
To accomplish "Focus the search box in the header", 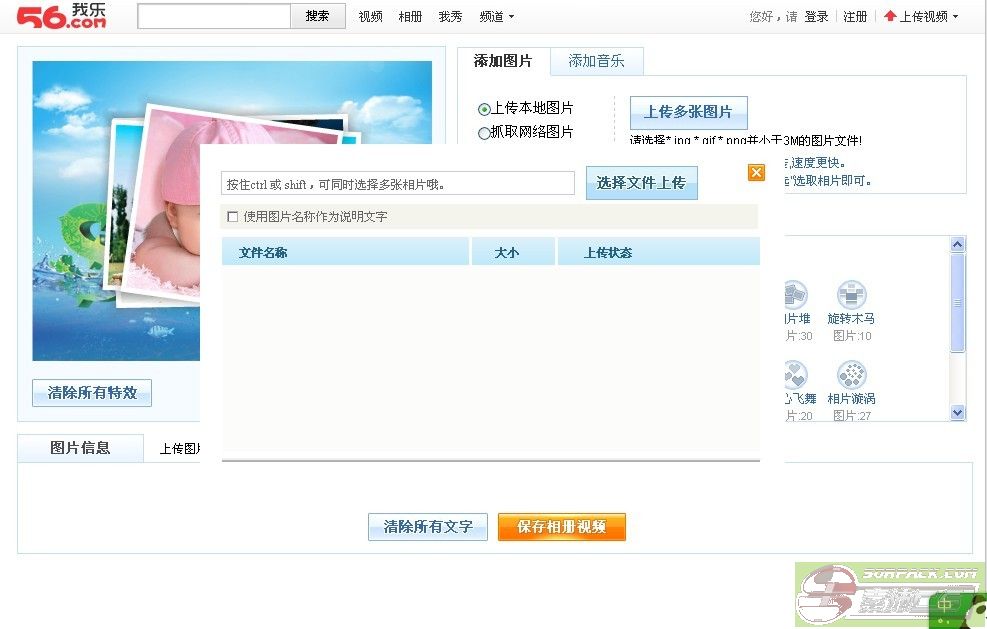I will [214, 16].
